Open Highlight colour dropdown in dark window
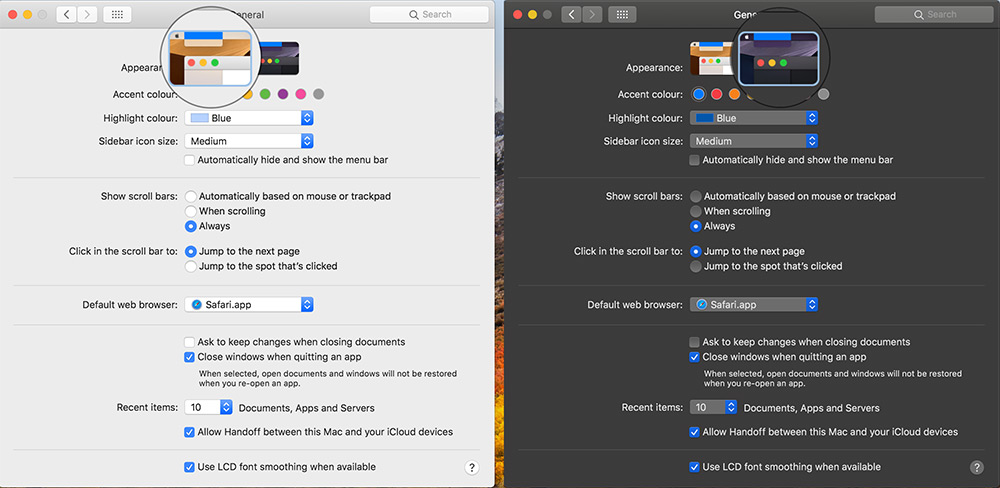Viewport: 1000px width, 488px height. (754, 118)
